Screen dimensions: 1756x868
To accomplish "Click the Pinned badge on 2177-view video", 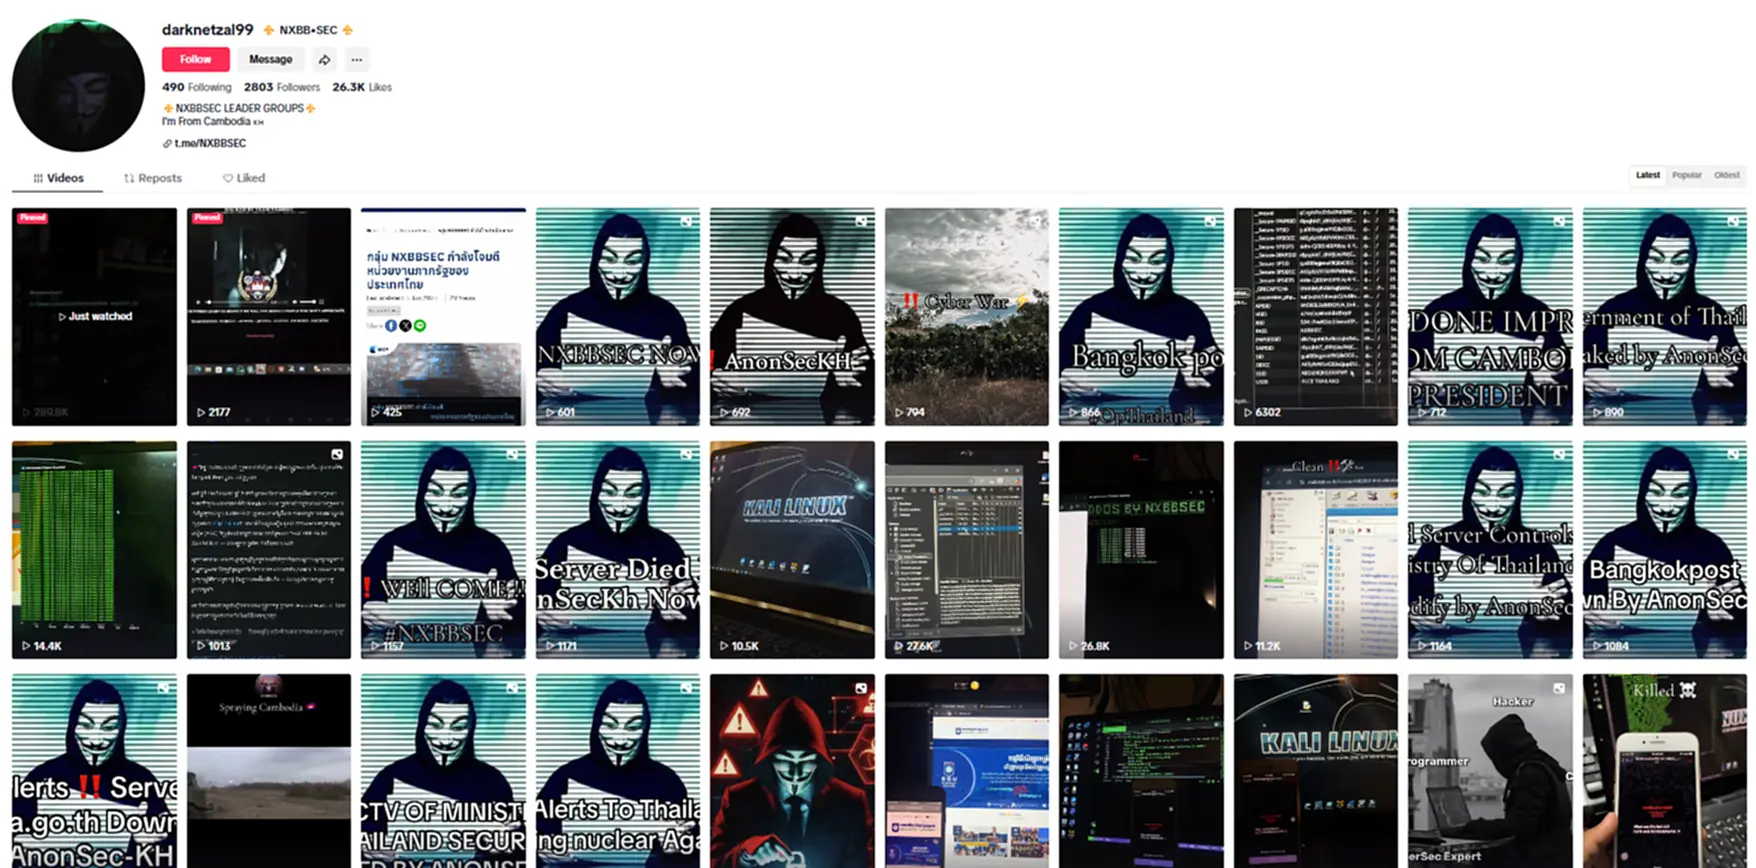I will [207, 217].
